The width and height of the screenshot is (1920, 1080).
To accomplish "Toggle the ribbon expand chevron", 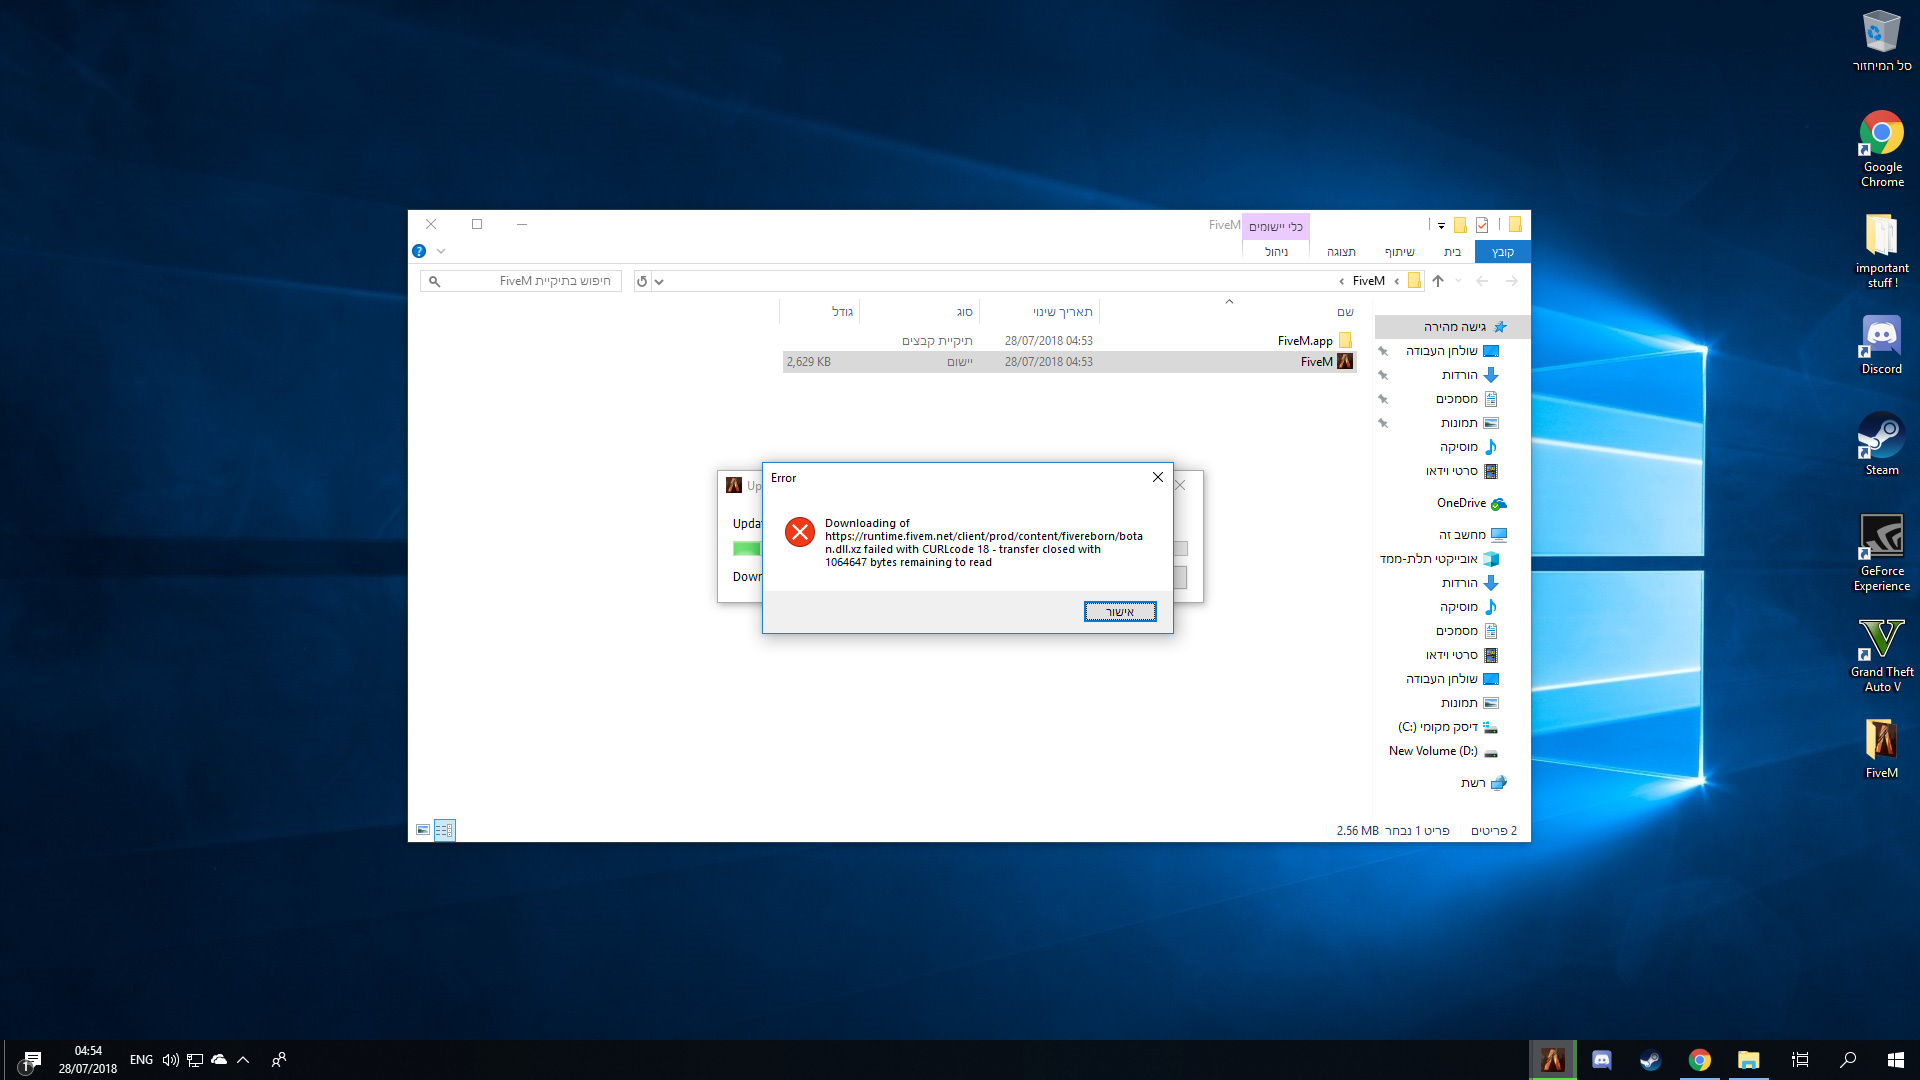I will (441, 251).
